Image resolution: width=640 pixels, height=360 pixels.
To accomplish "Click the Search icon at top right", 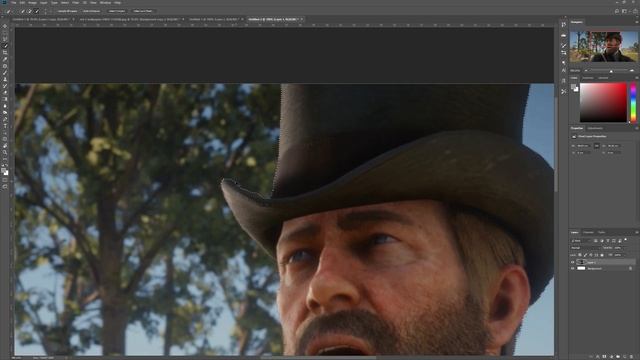I will coord(617,11).
